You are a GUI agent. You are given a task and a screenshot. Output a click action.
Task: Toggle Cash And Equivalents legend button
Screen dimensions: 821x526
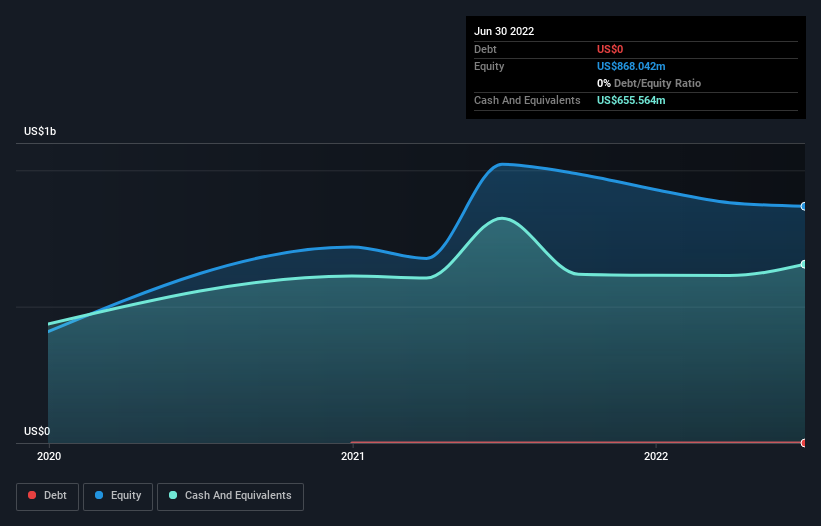[230, 496]
